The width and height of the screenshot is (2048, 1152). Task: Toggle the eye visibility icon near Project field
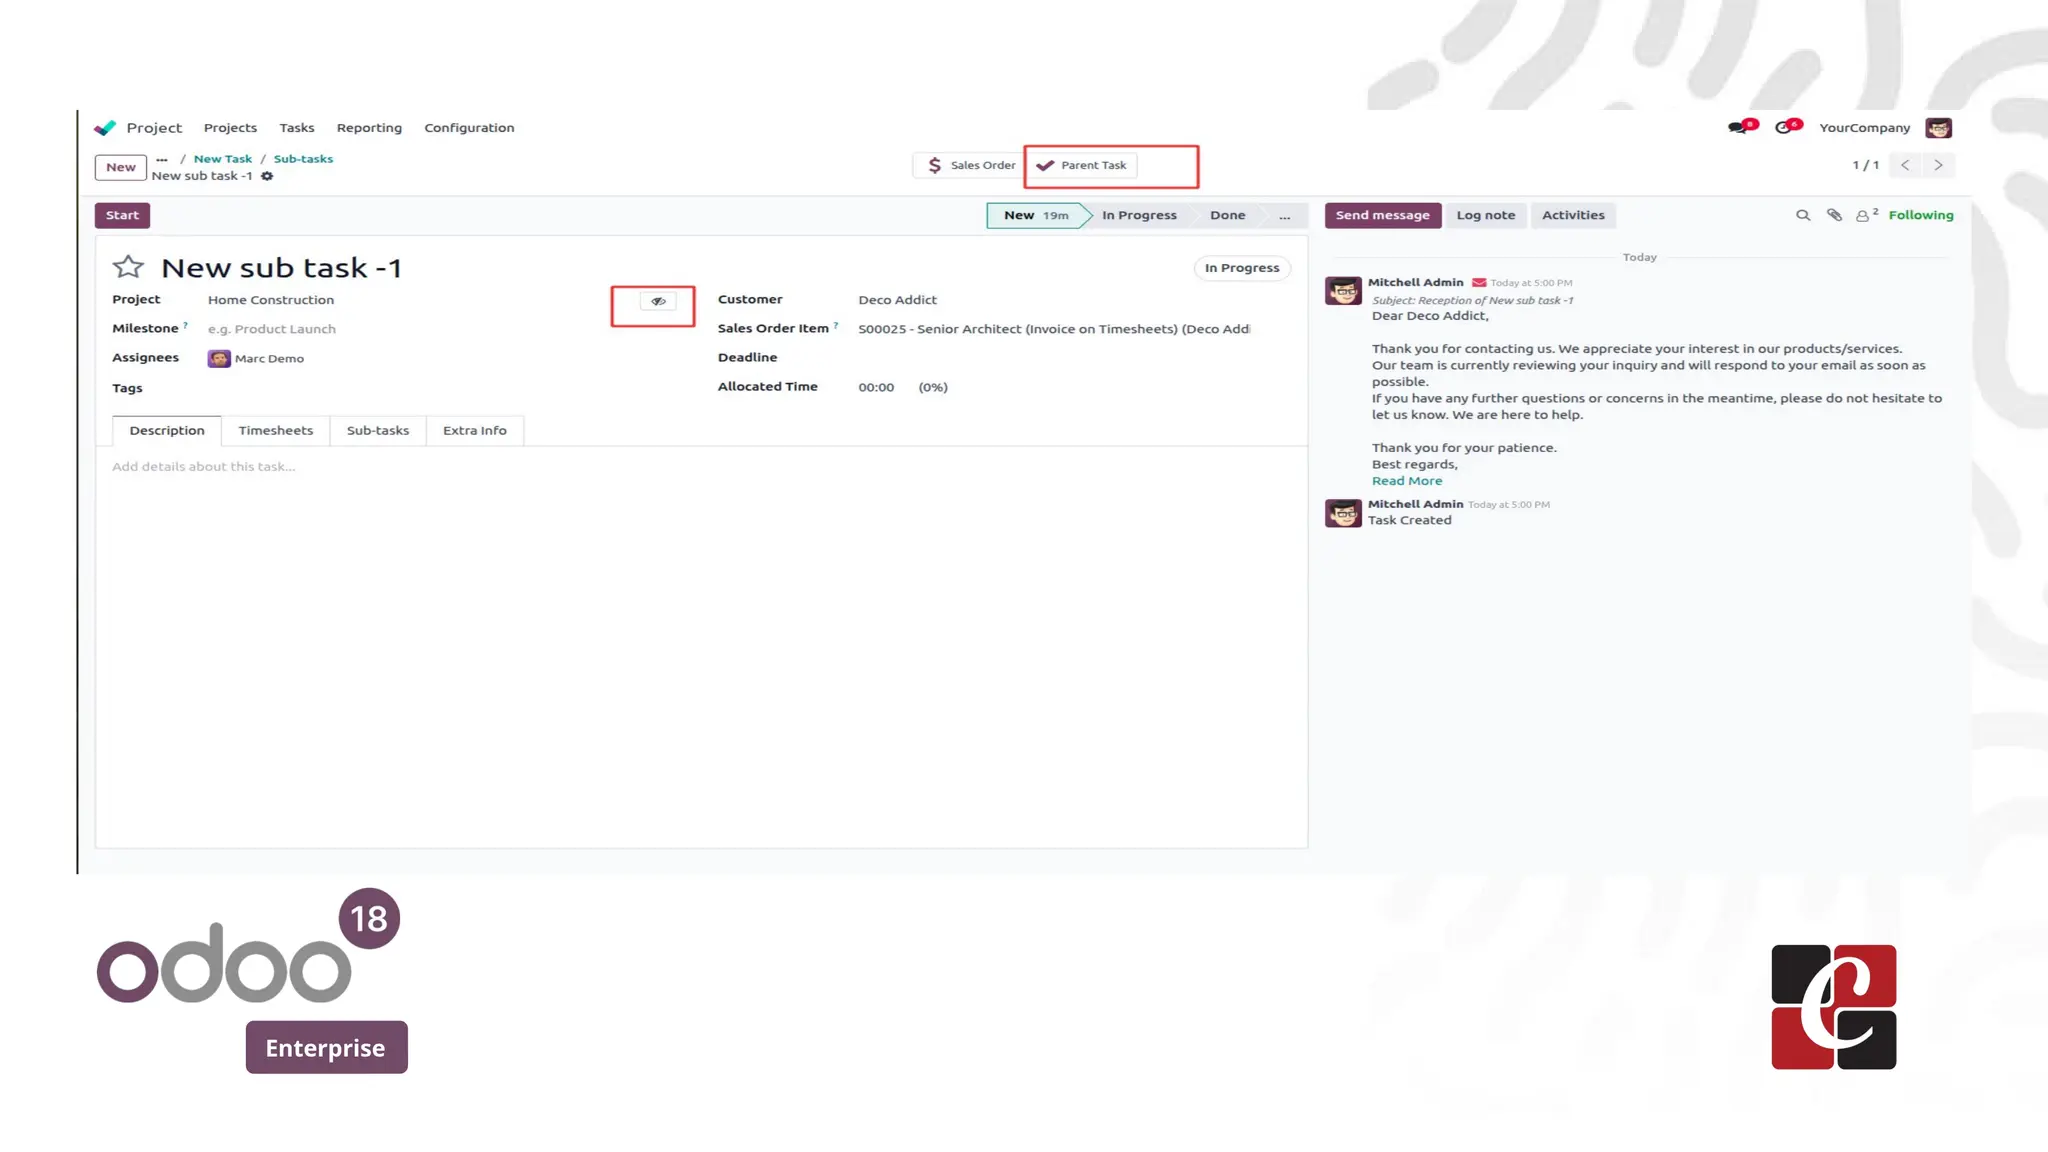click(x=658, y=301)
